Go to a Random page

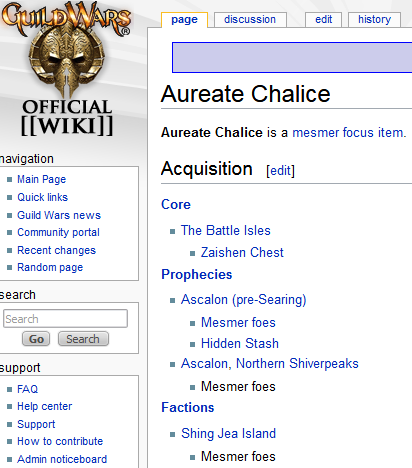[50, 267]
